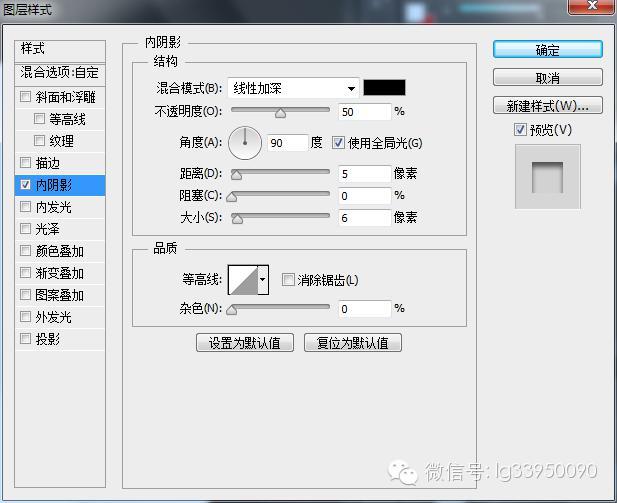Click the 阻塞 slider handle
617x503 pixels.
point(231,197)
